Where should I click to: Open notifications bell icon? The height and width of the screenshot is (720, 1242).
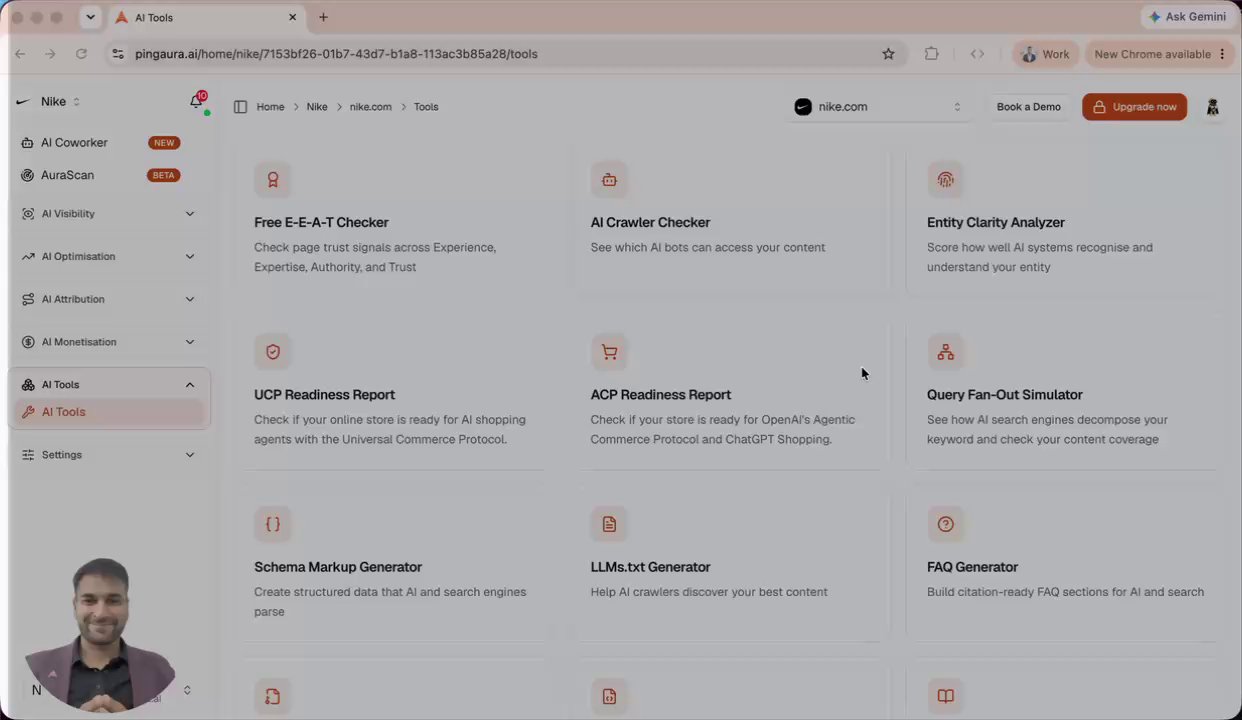click(x=197, y=101)
